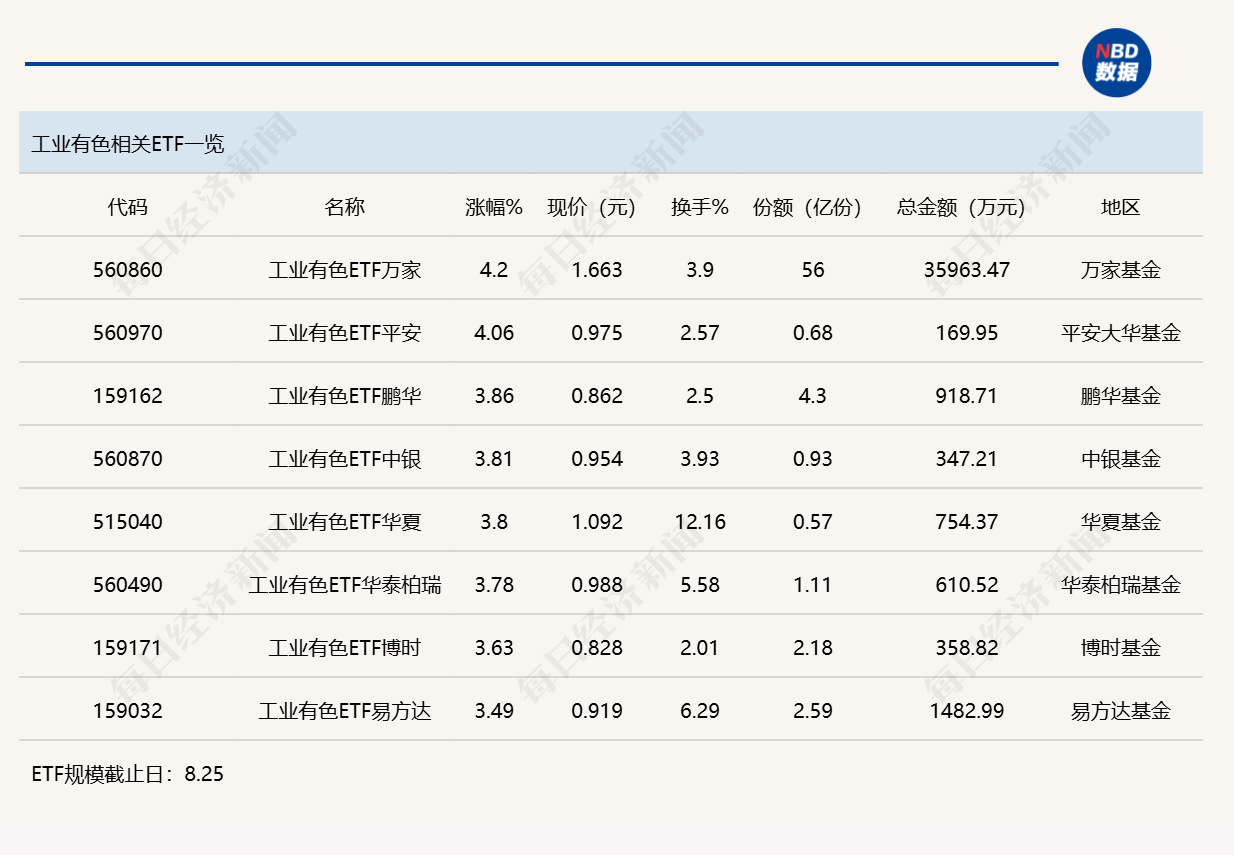This screenshot has width=1234, height=855.
Task: Click the price value 0.862
Action: [597, 396]
